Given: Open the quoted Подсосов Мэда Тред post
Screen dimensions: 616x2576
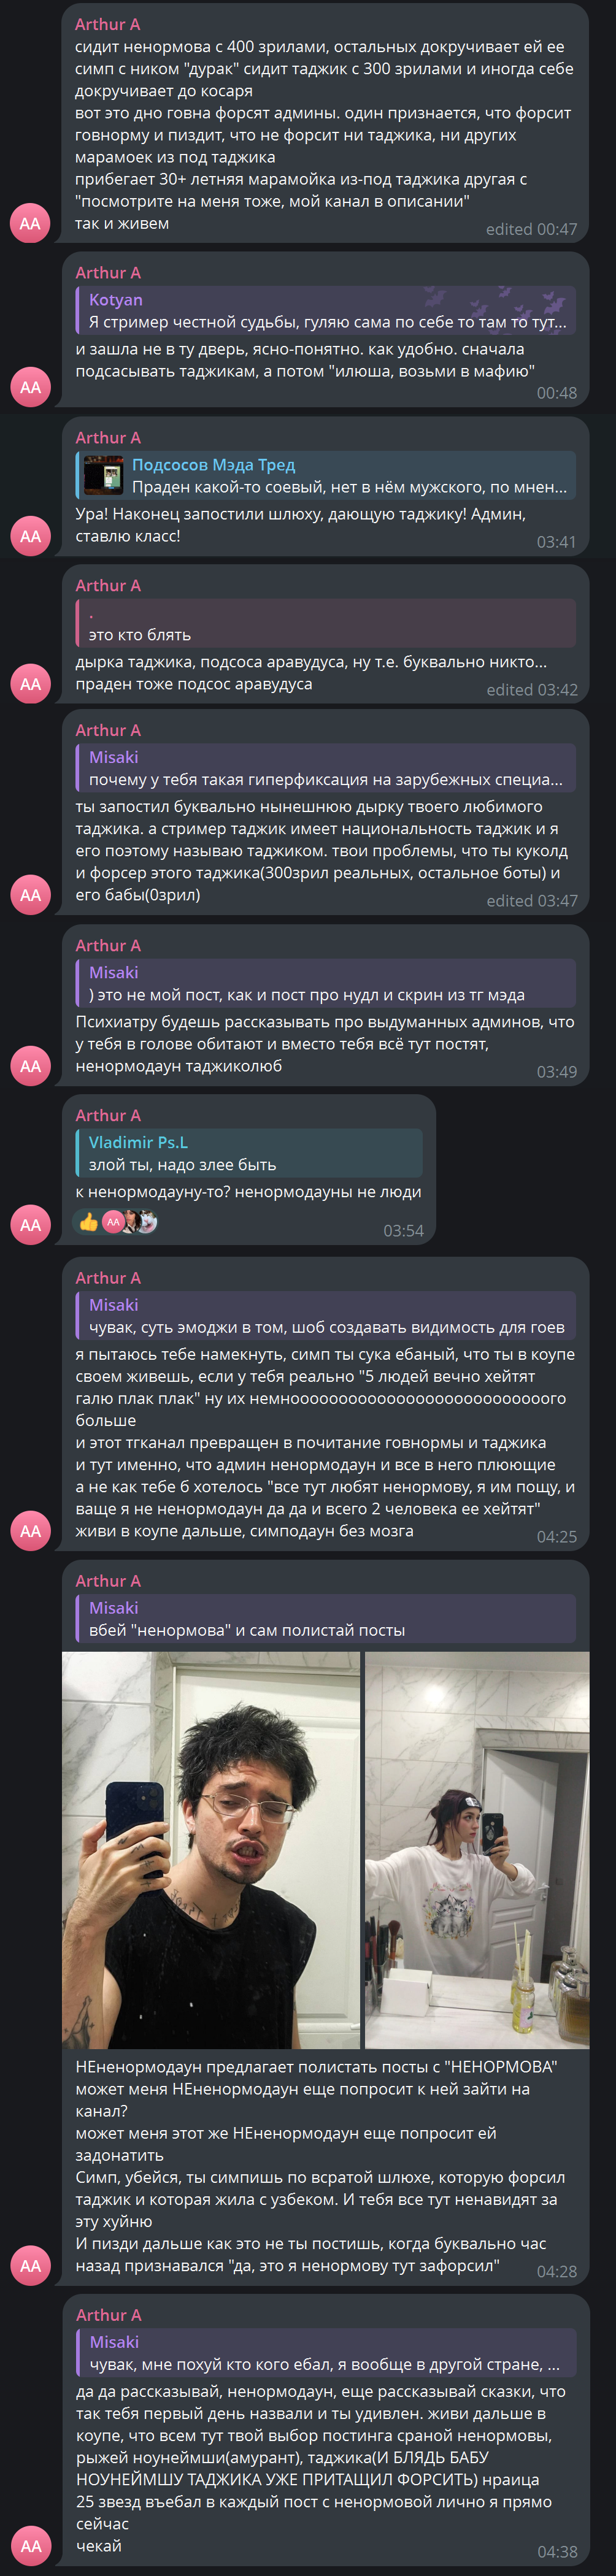Looking at the screenshot, I should [x=350, y=476].
